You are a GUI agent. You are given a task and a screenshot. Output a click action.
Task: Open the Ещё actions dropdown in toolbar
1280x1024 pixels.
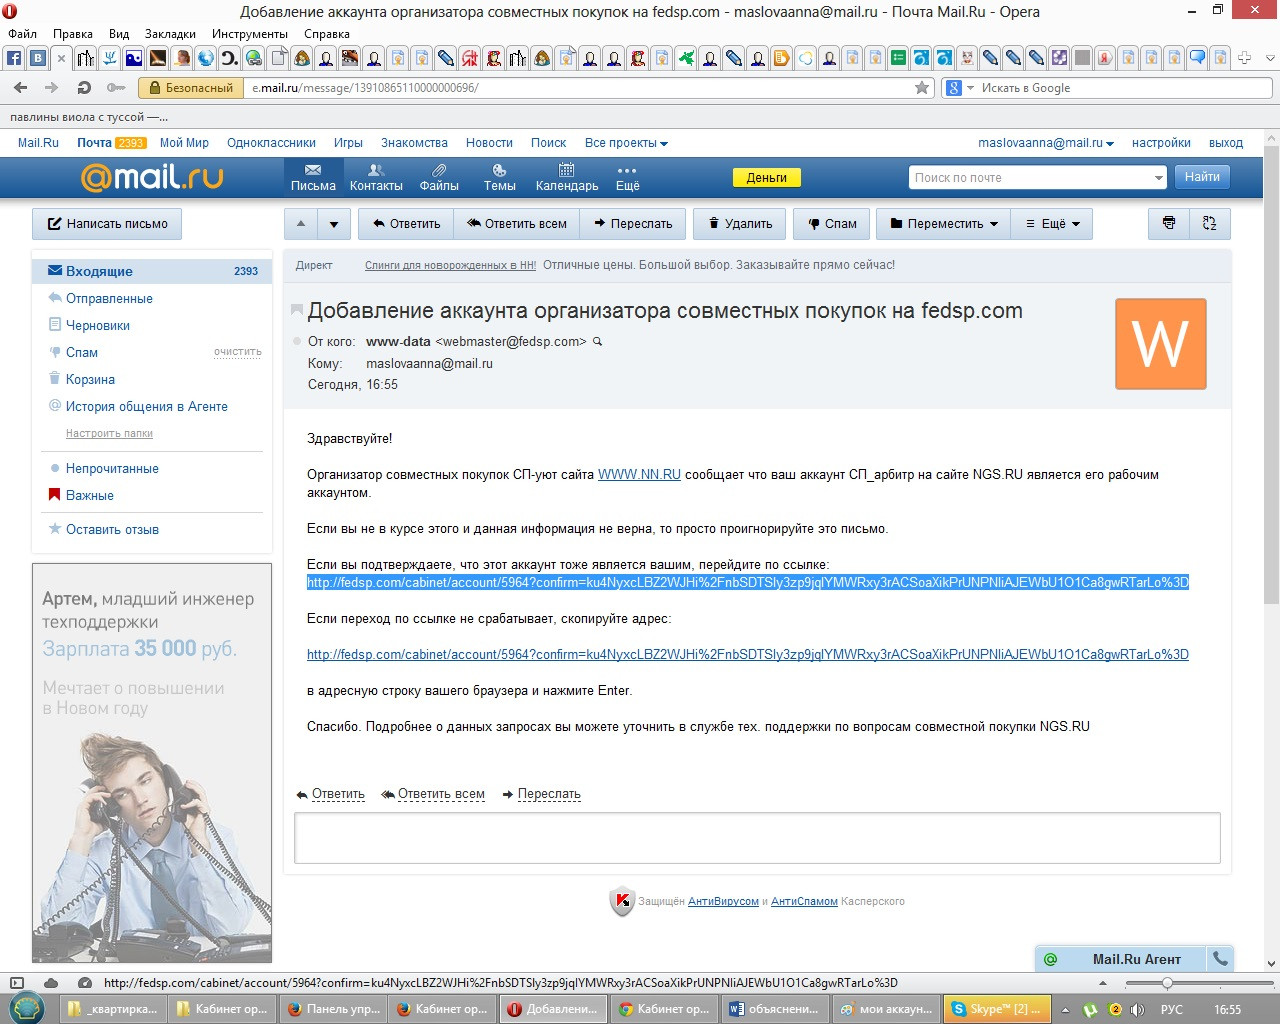pyautogui.click(x=1051, y=223)
